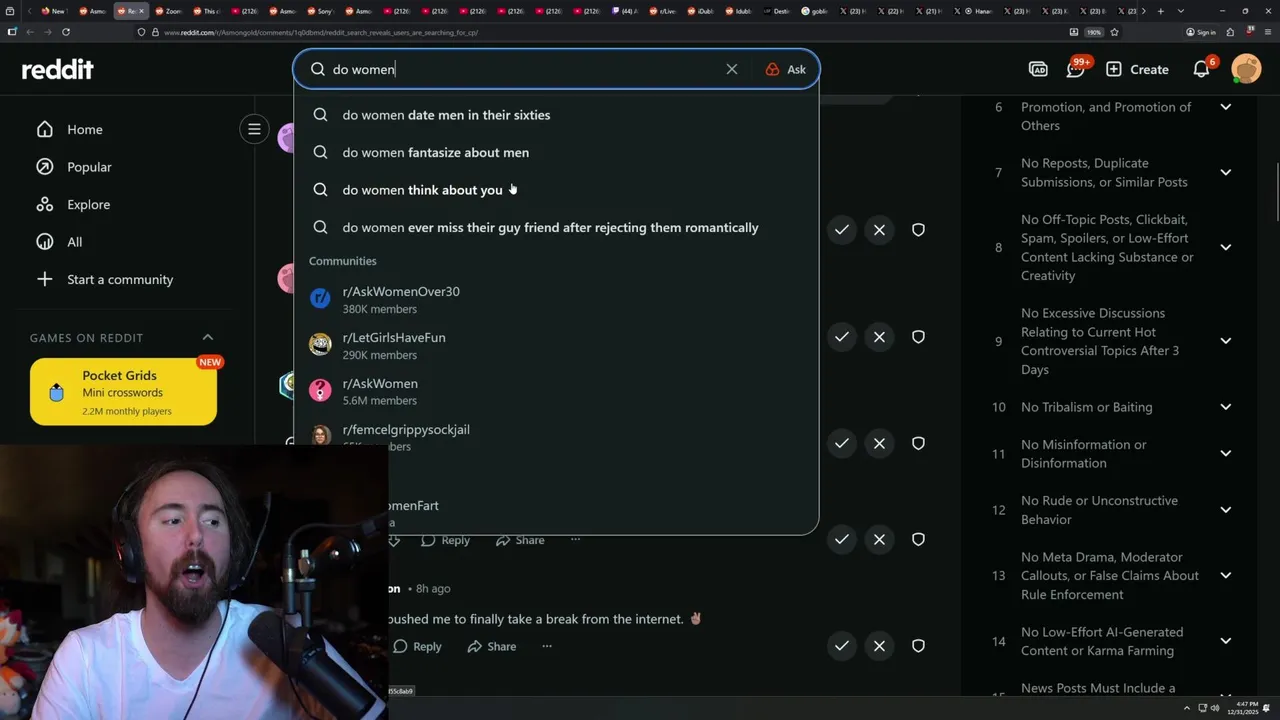This screenshot has width=1280, height=720.
Task: Remove the comment beside the Reply and Share row
Action: (x=879, y=539)
